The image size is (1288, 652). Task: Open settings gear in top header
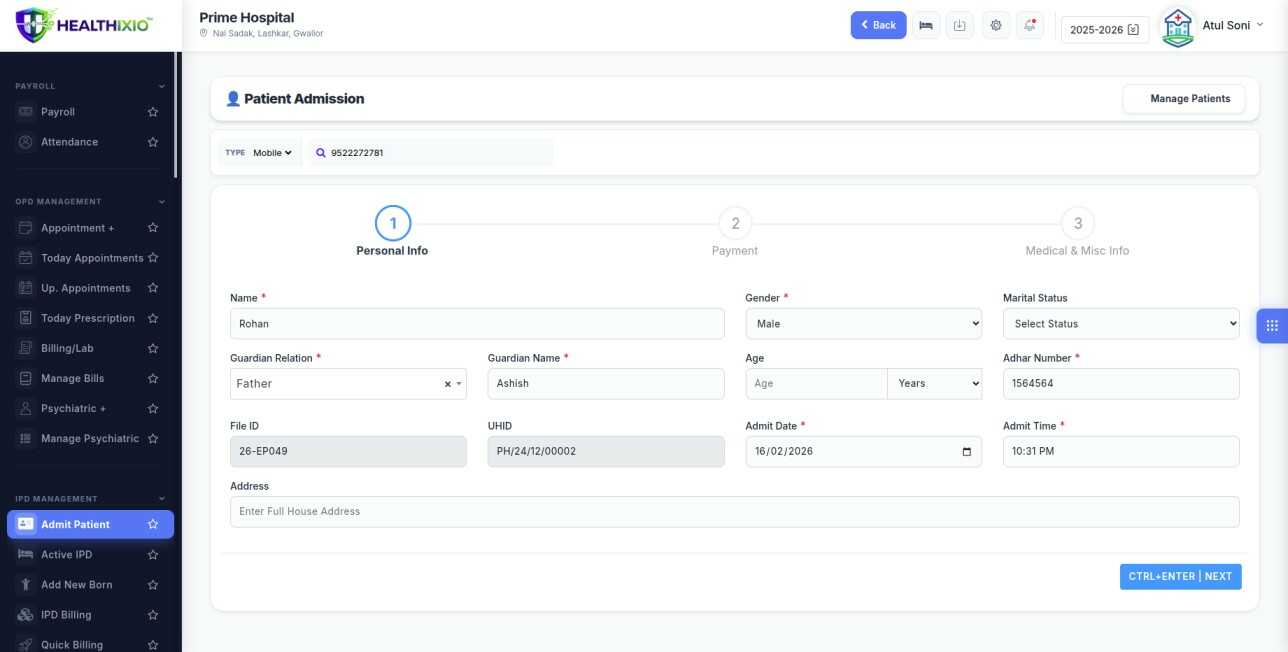[x=995, y=26]
